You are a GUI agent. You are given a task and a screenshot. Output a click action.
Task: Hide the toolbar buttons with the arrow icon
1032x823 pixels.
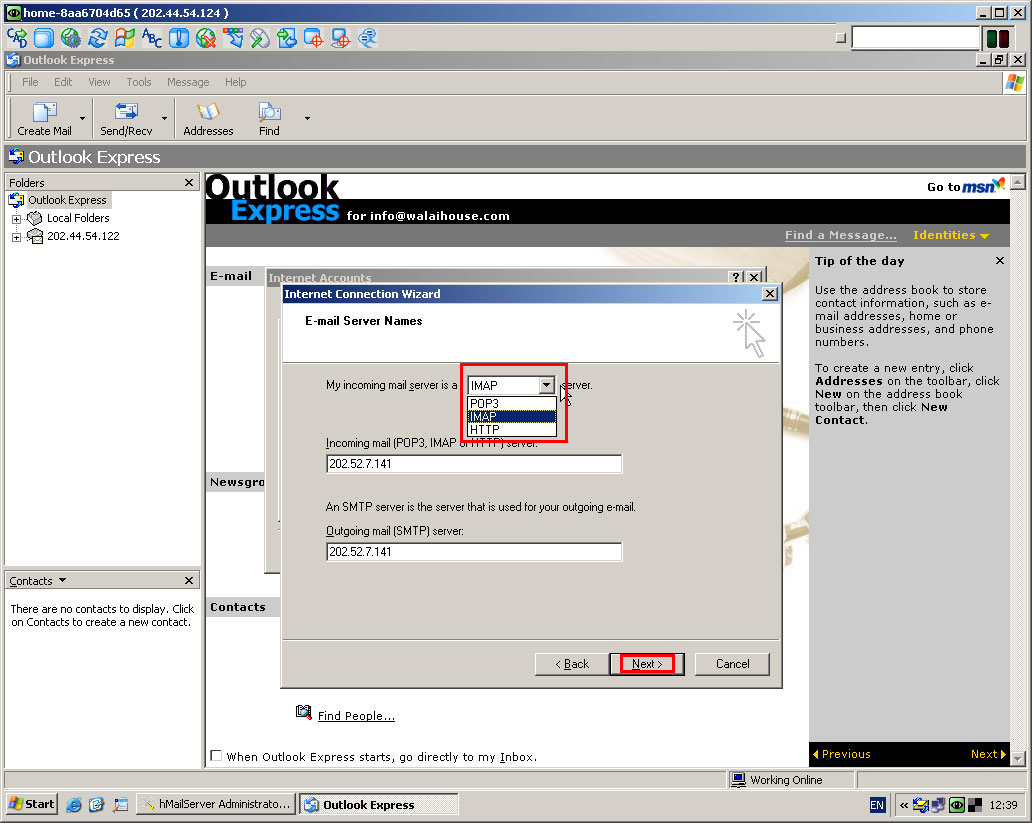[233, 38]
